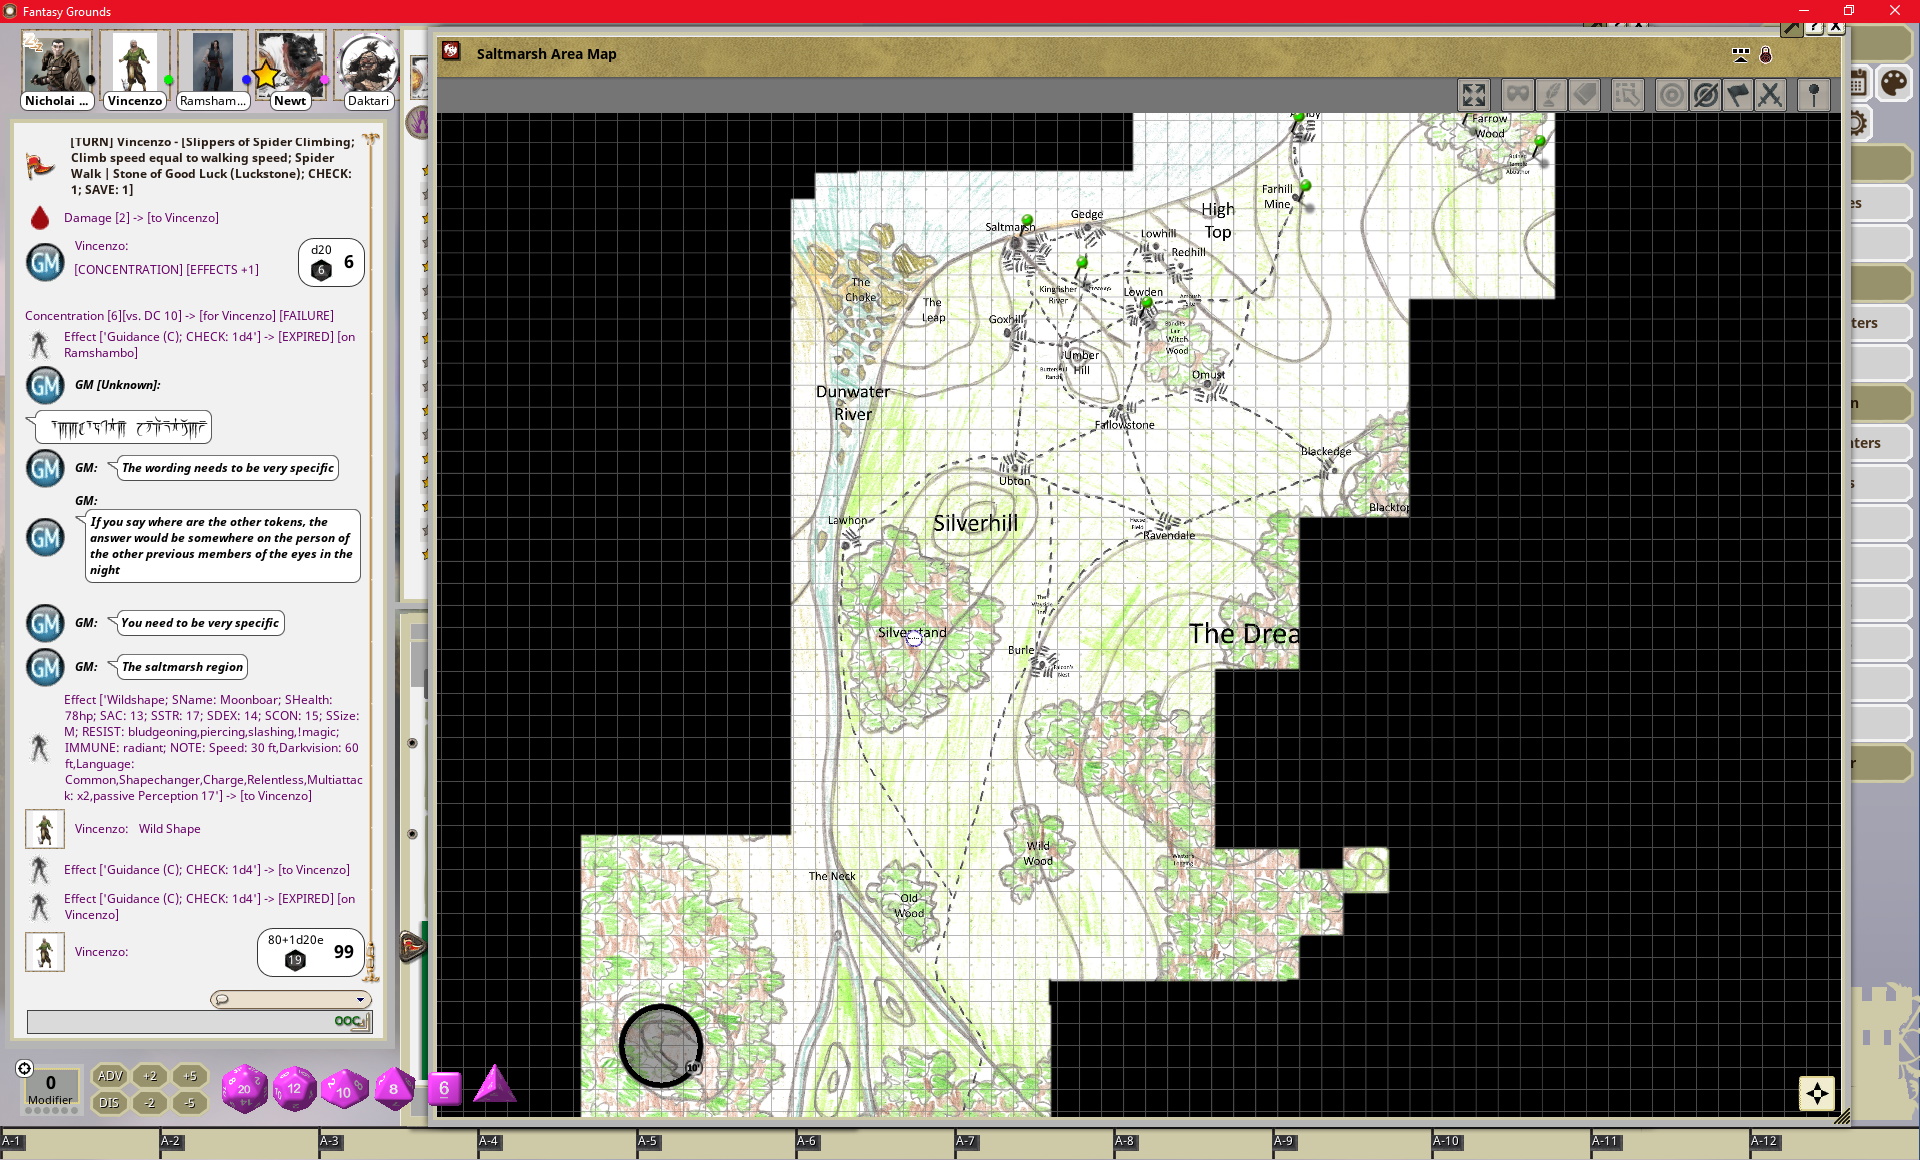Select the mask visibility tool
This screenshot has height=1160, width=1920.
(x=1518, y=95)
